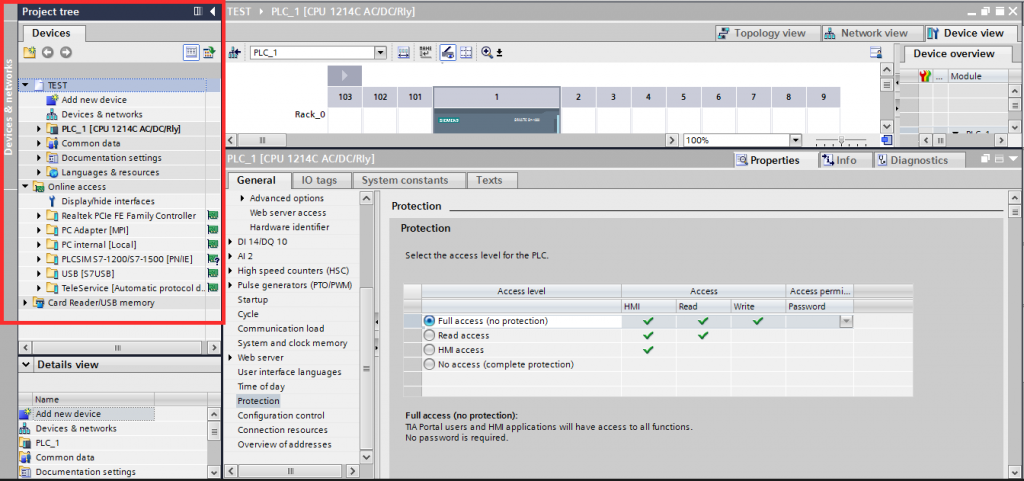This screenshot has width=1024, height=481.
Task: Expand Advanced options in properties navigation
Action: [242, 198]
